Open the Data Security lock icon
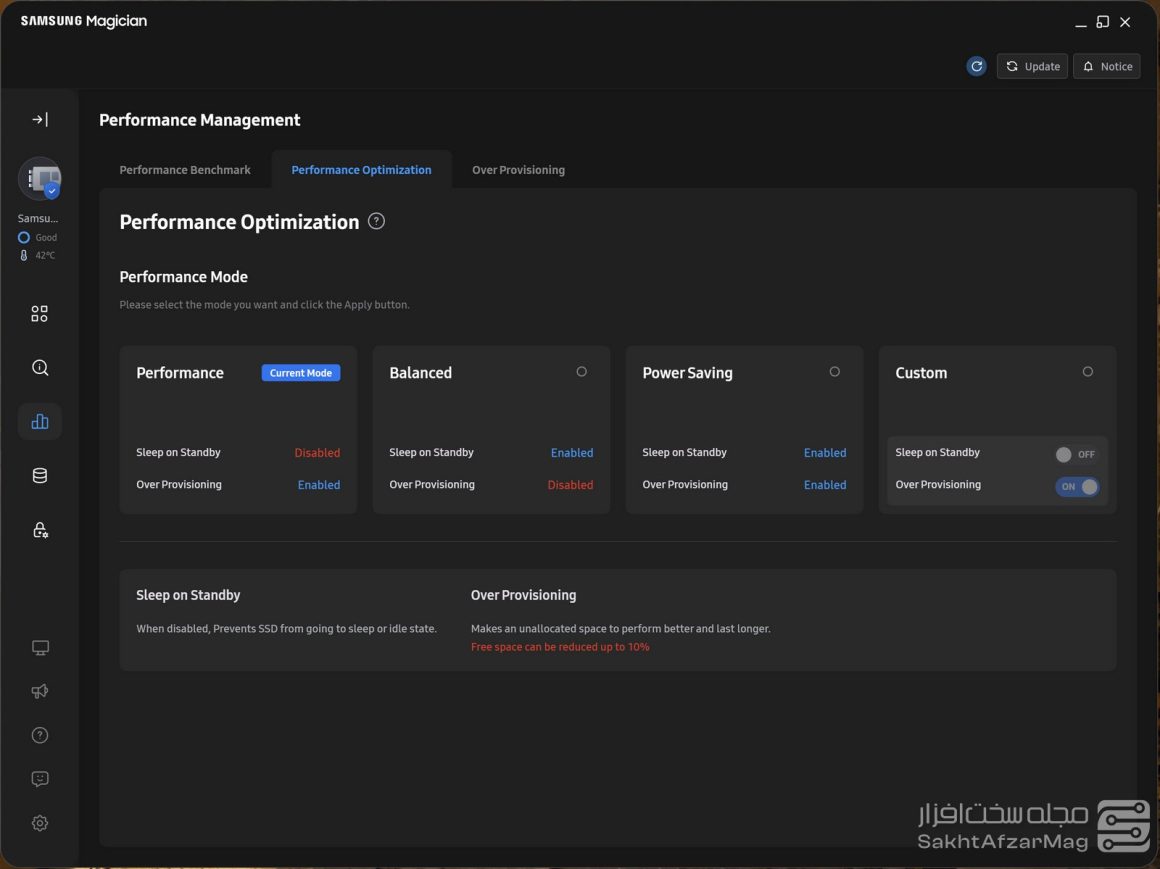 point(40,530)
